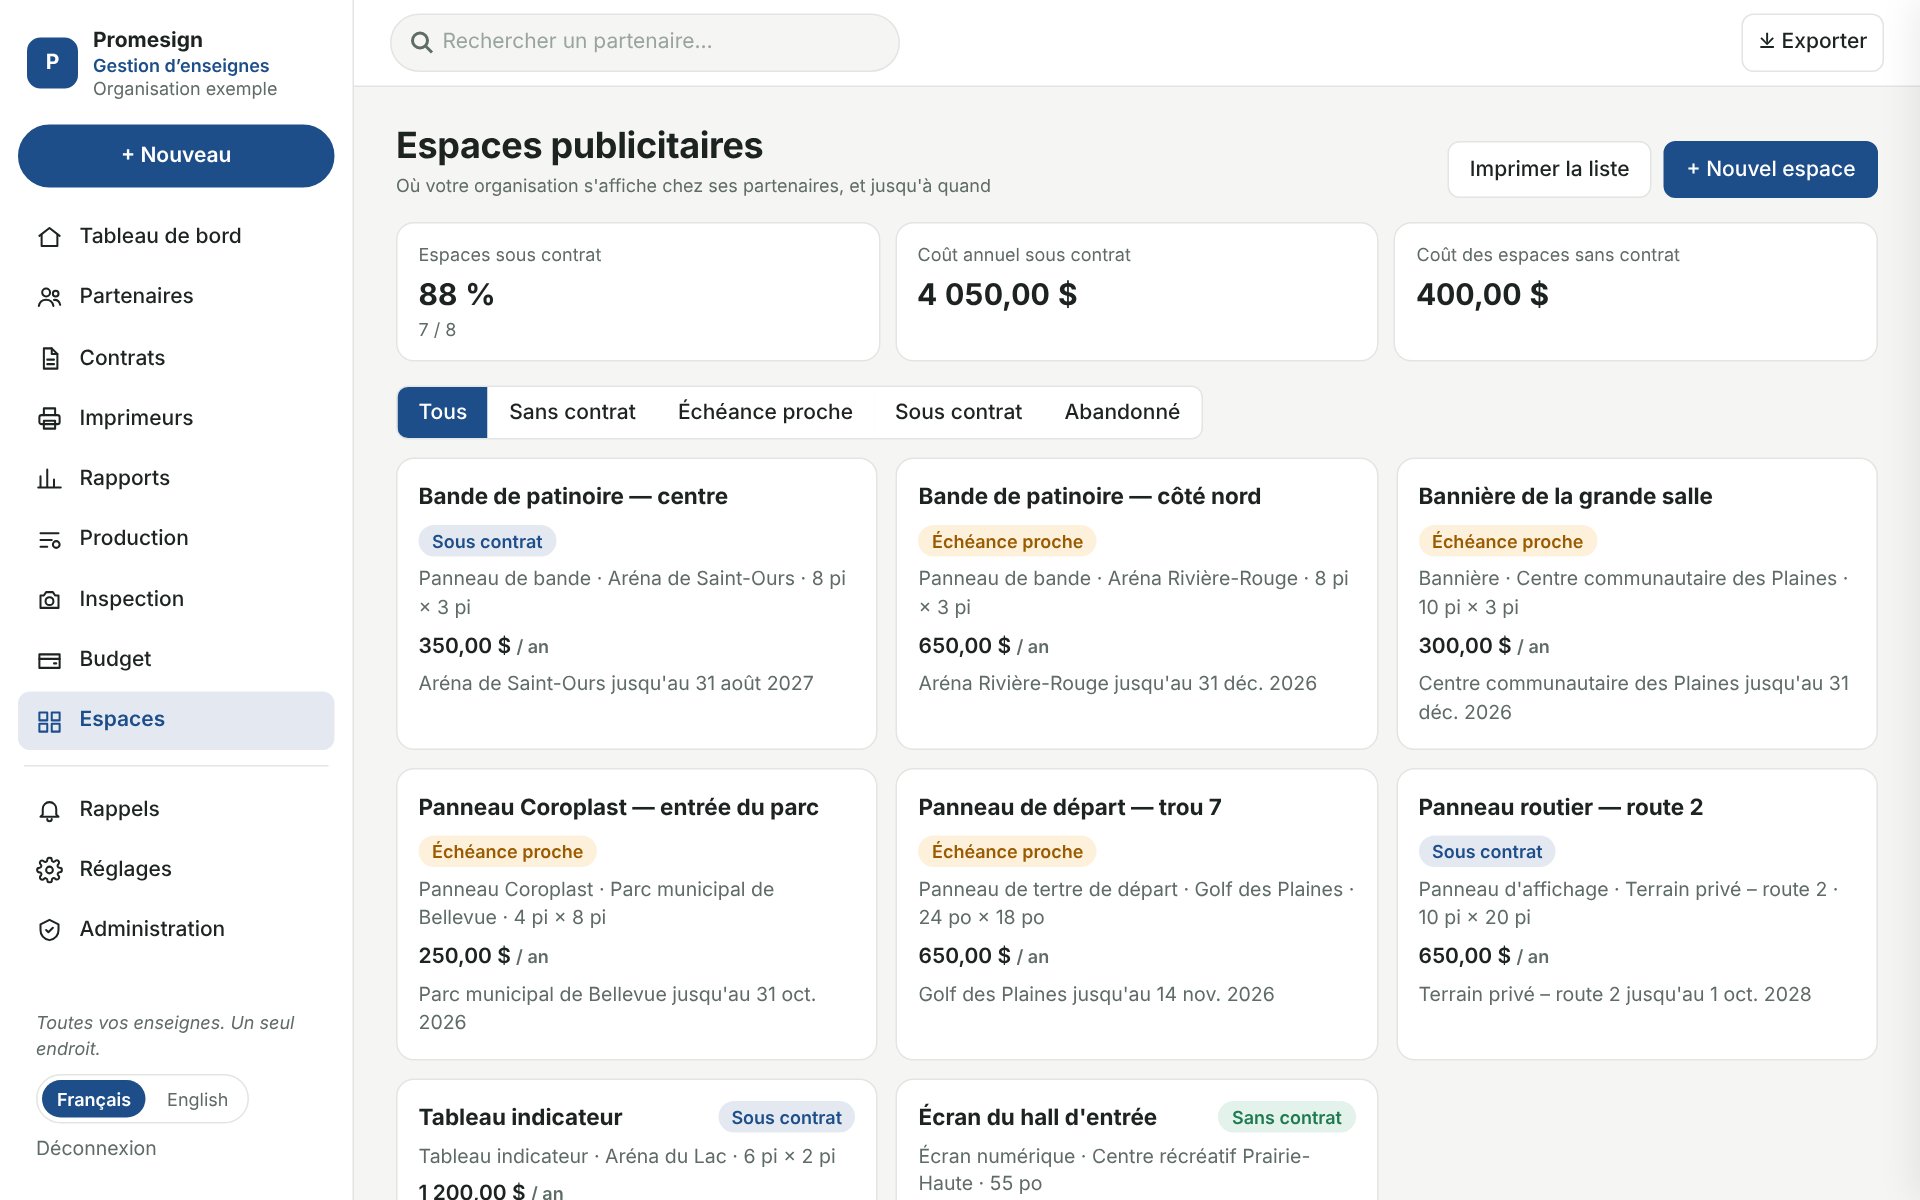Click the Tableau de bord home icon

pos(49,237)
